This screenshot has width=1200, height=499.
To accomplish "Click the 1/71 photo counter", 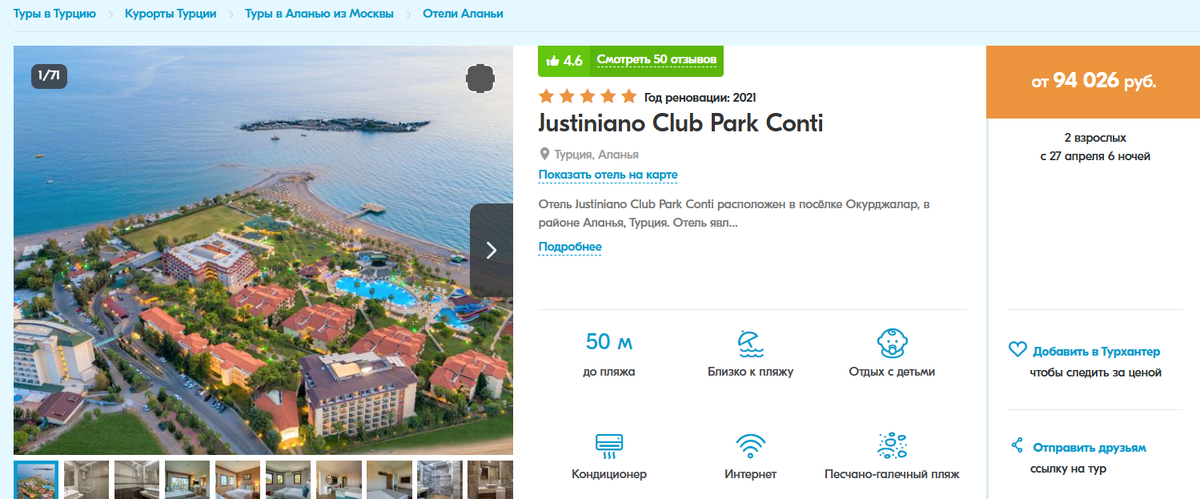I will [x=49, y=75].
